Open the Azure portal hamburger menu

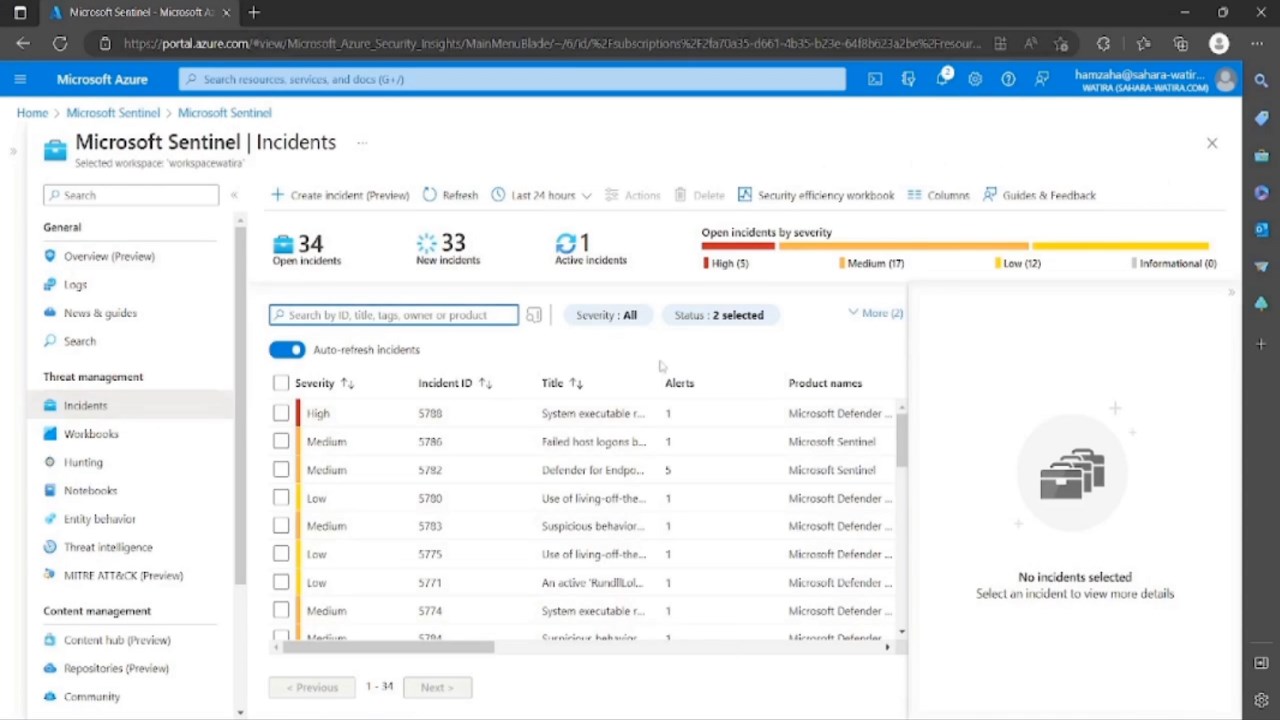(20, 79)
